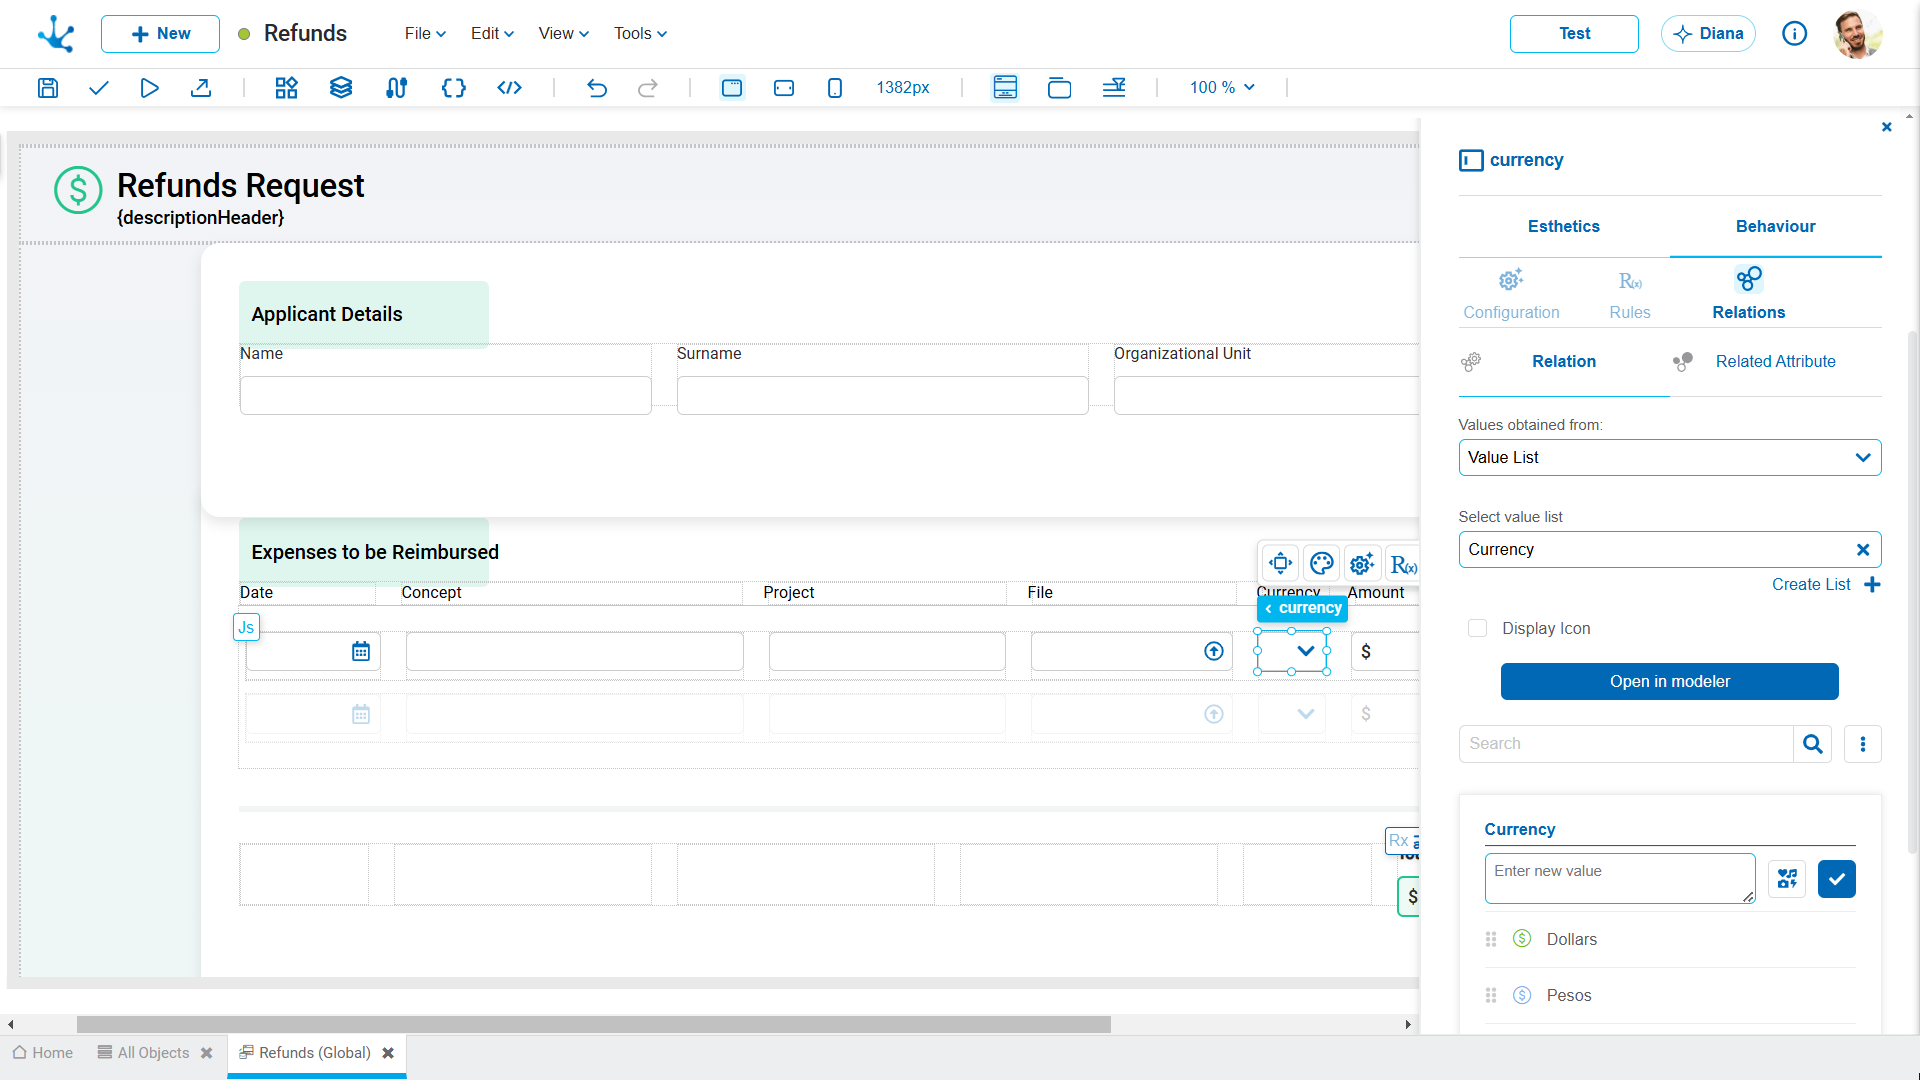Click the info icon near Diana
Image resolution: width=1920 pixels, height=1080 pixels.
click(1795, 34)
